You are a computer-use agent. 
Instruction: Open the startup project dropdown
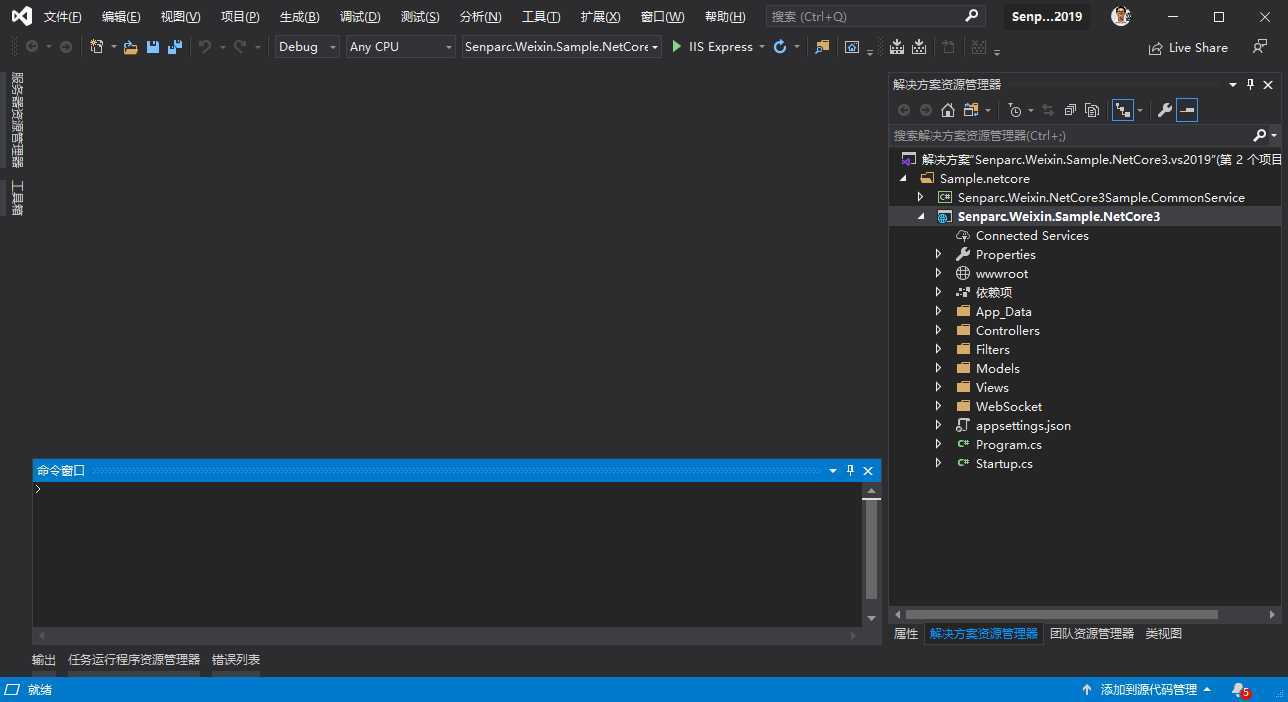pos(562,47)
